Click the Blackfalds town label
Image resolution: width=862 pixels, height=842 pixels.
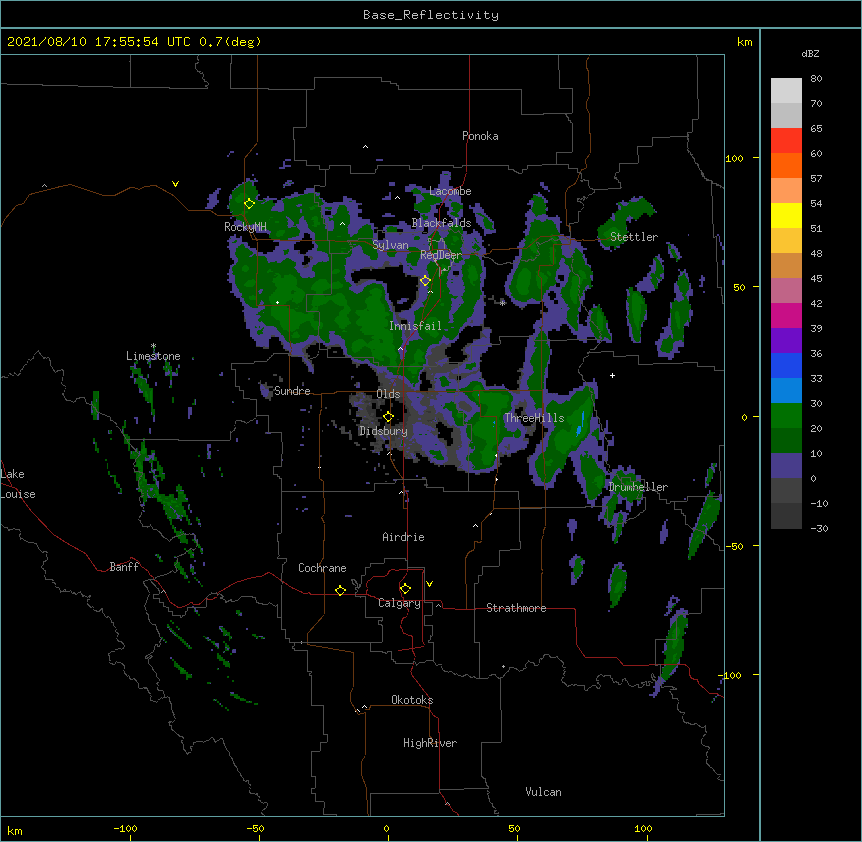(441, 223)
